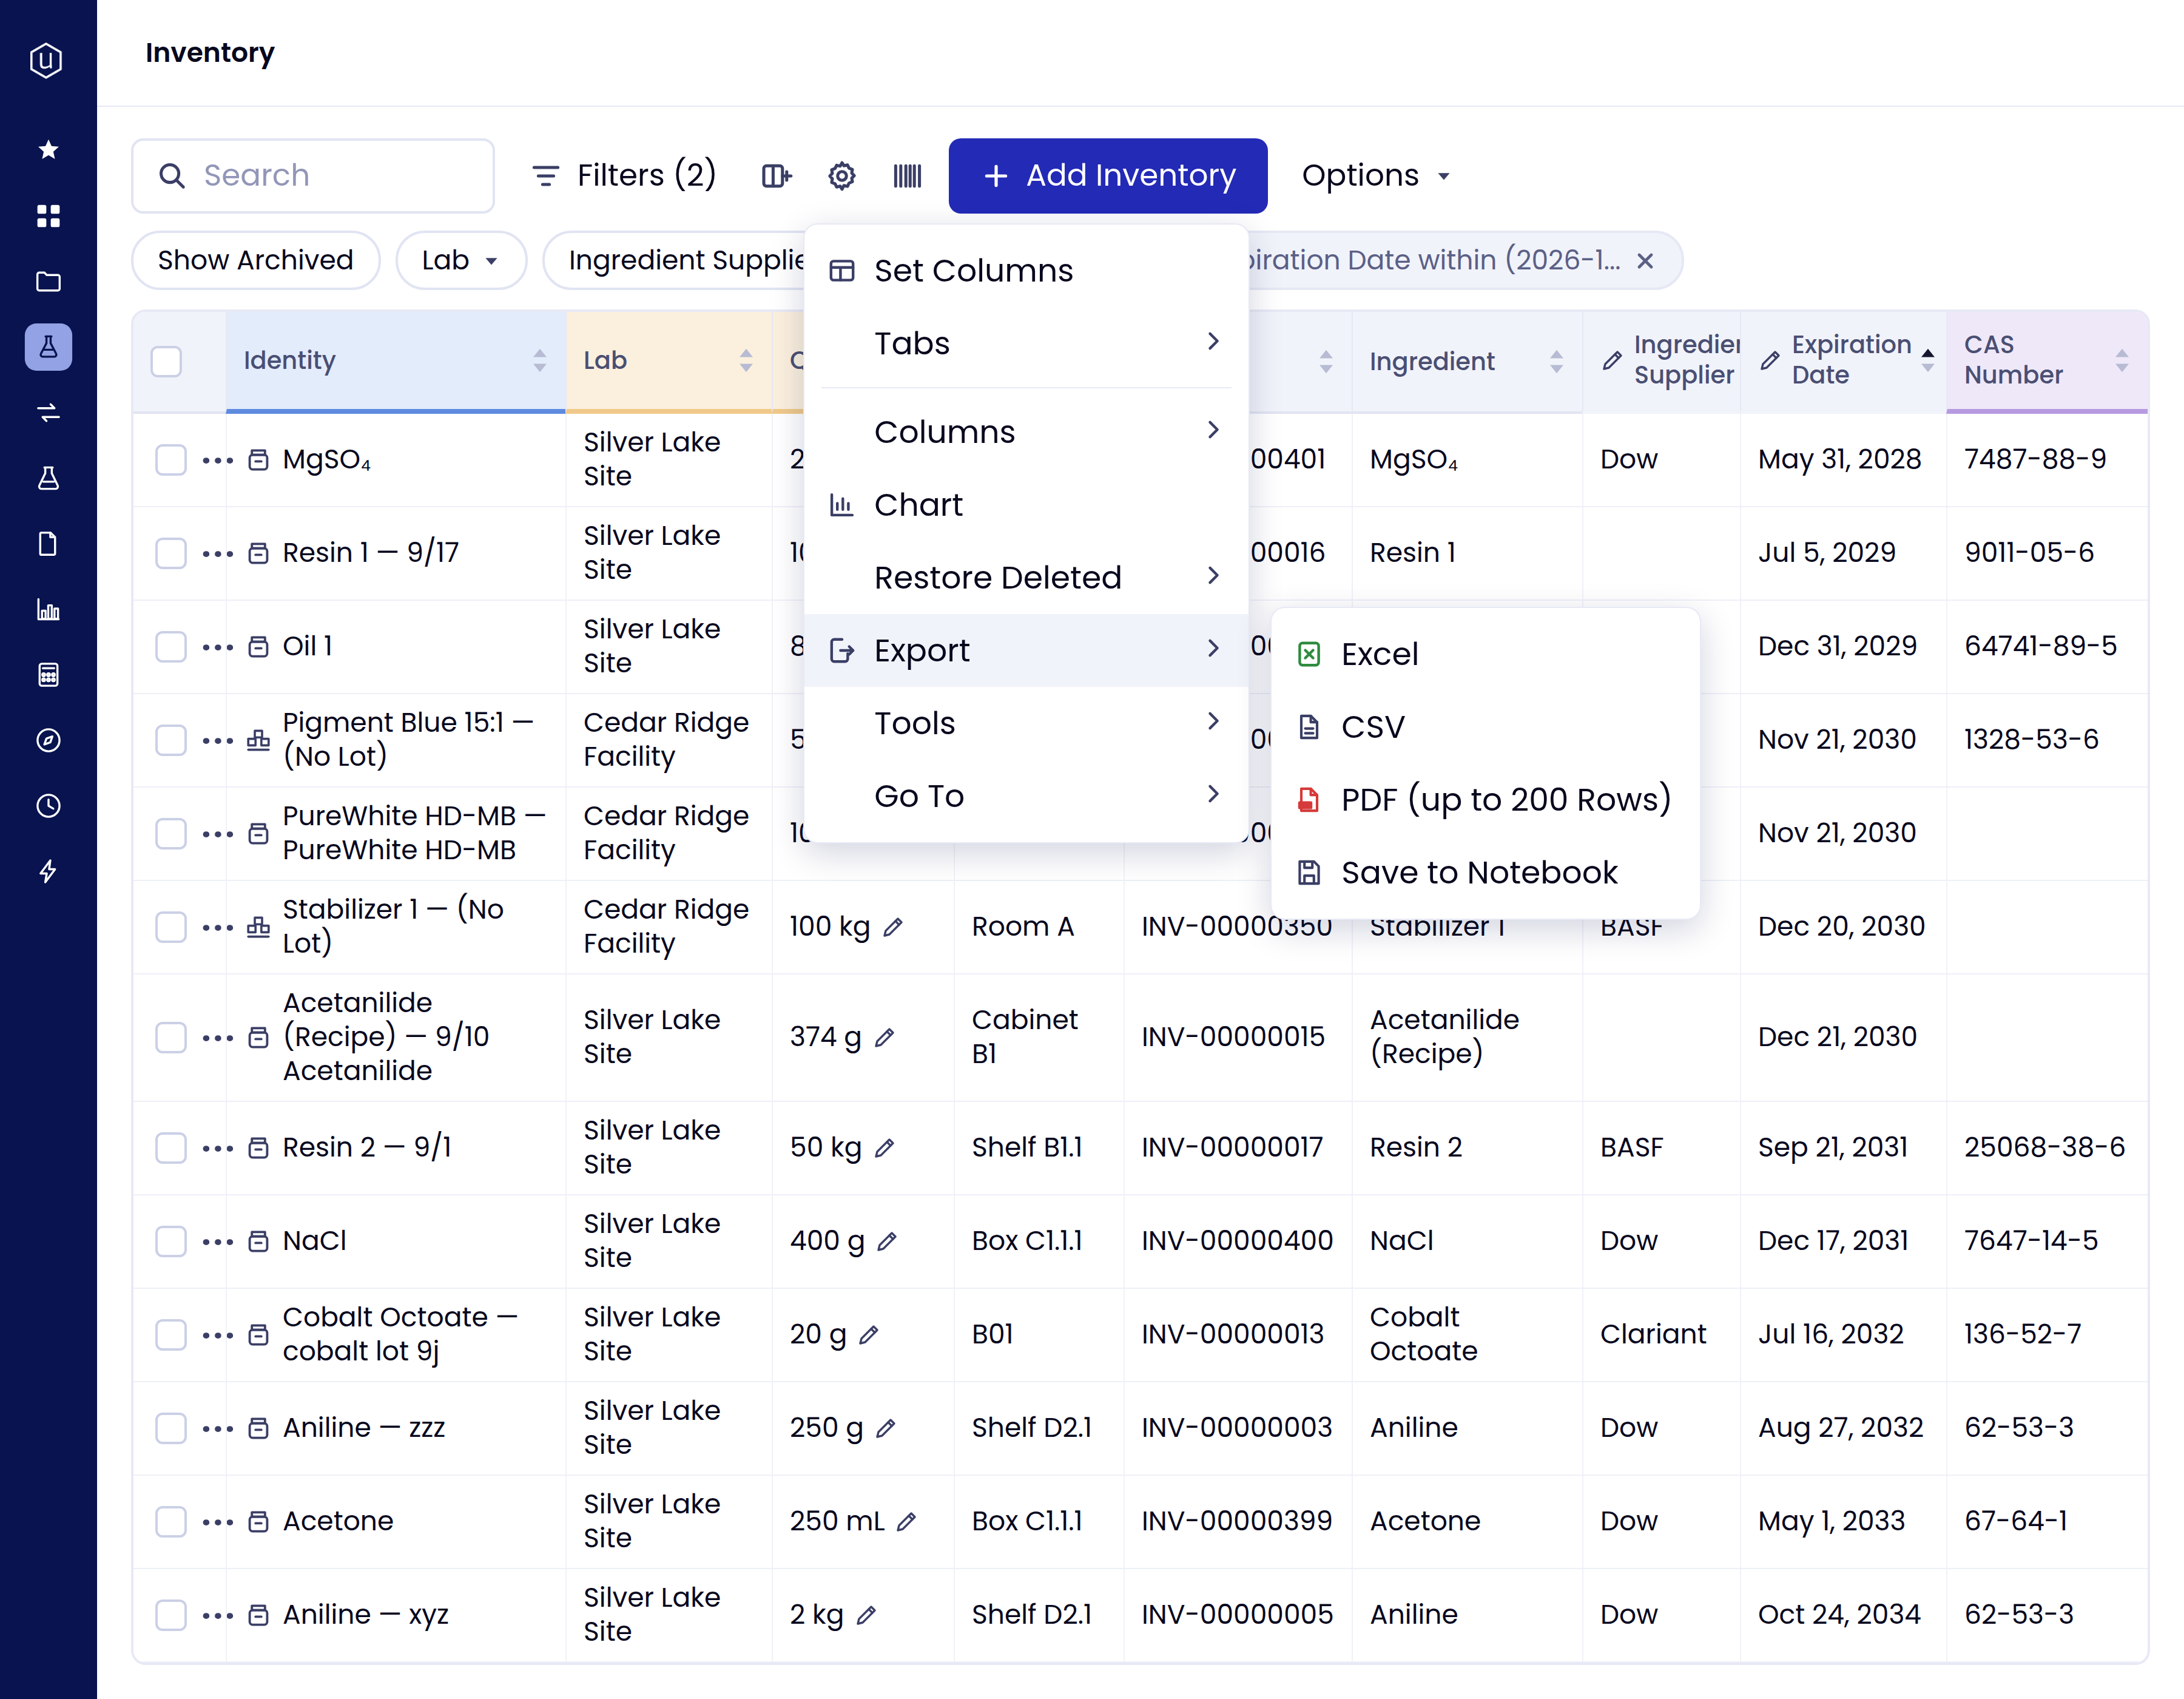
Task: Click pencil icon on Ingredient Supplier header
Action: pos(1612,360)
